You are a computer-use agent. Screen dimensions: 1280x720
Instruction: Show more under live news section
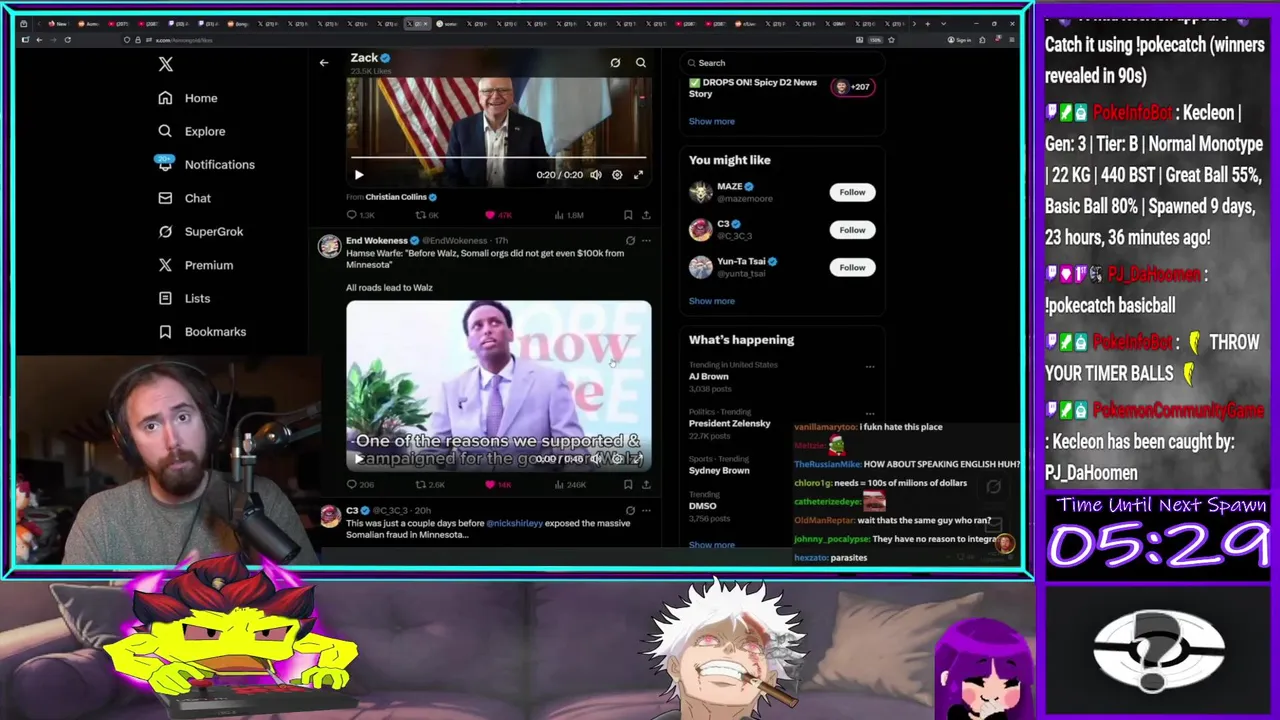[711, 121]
